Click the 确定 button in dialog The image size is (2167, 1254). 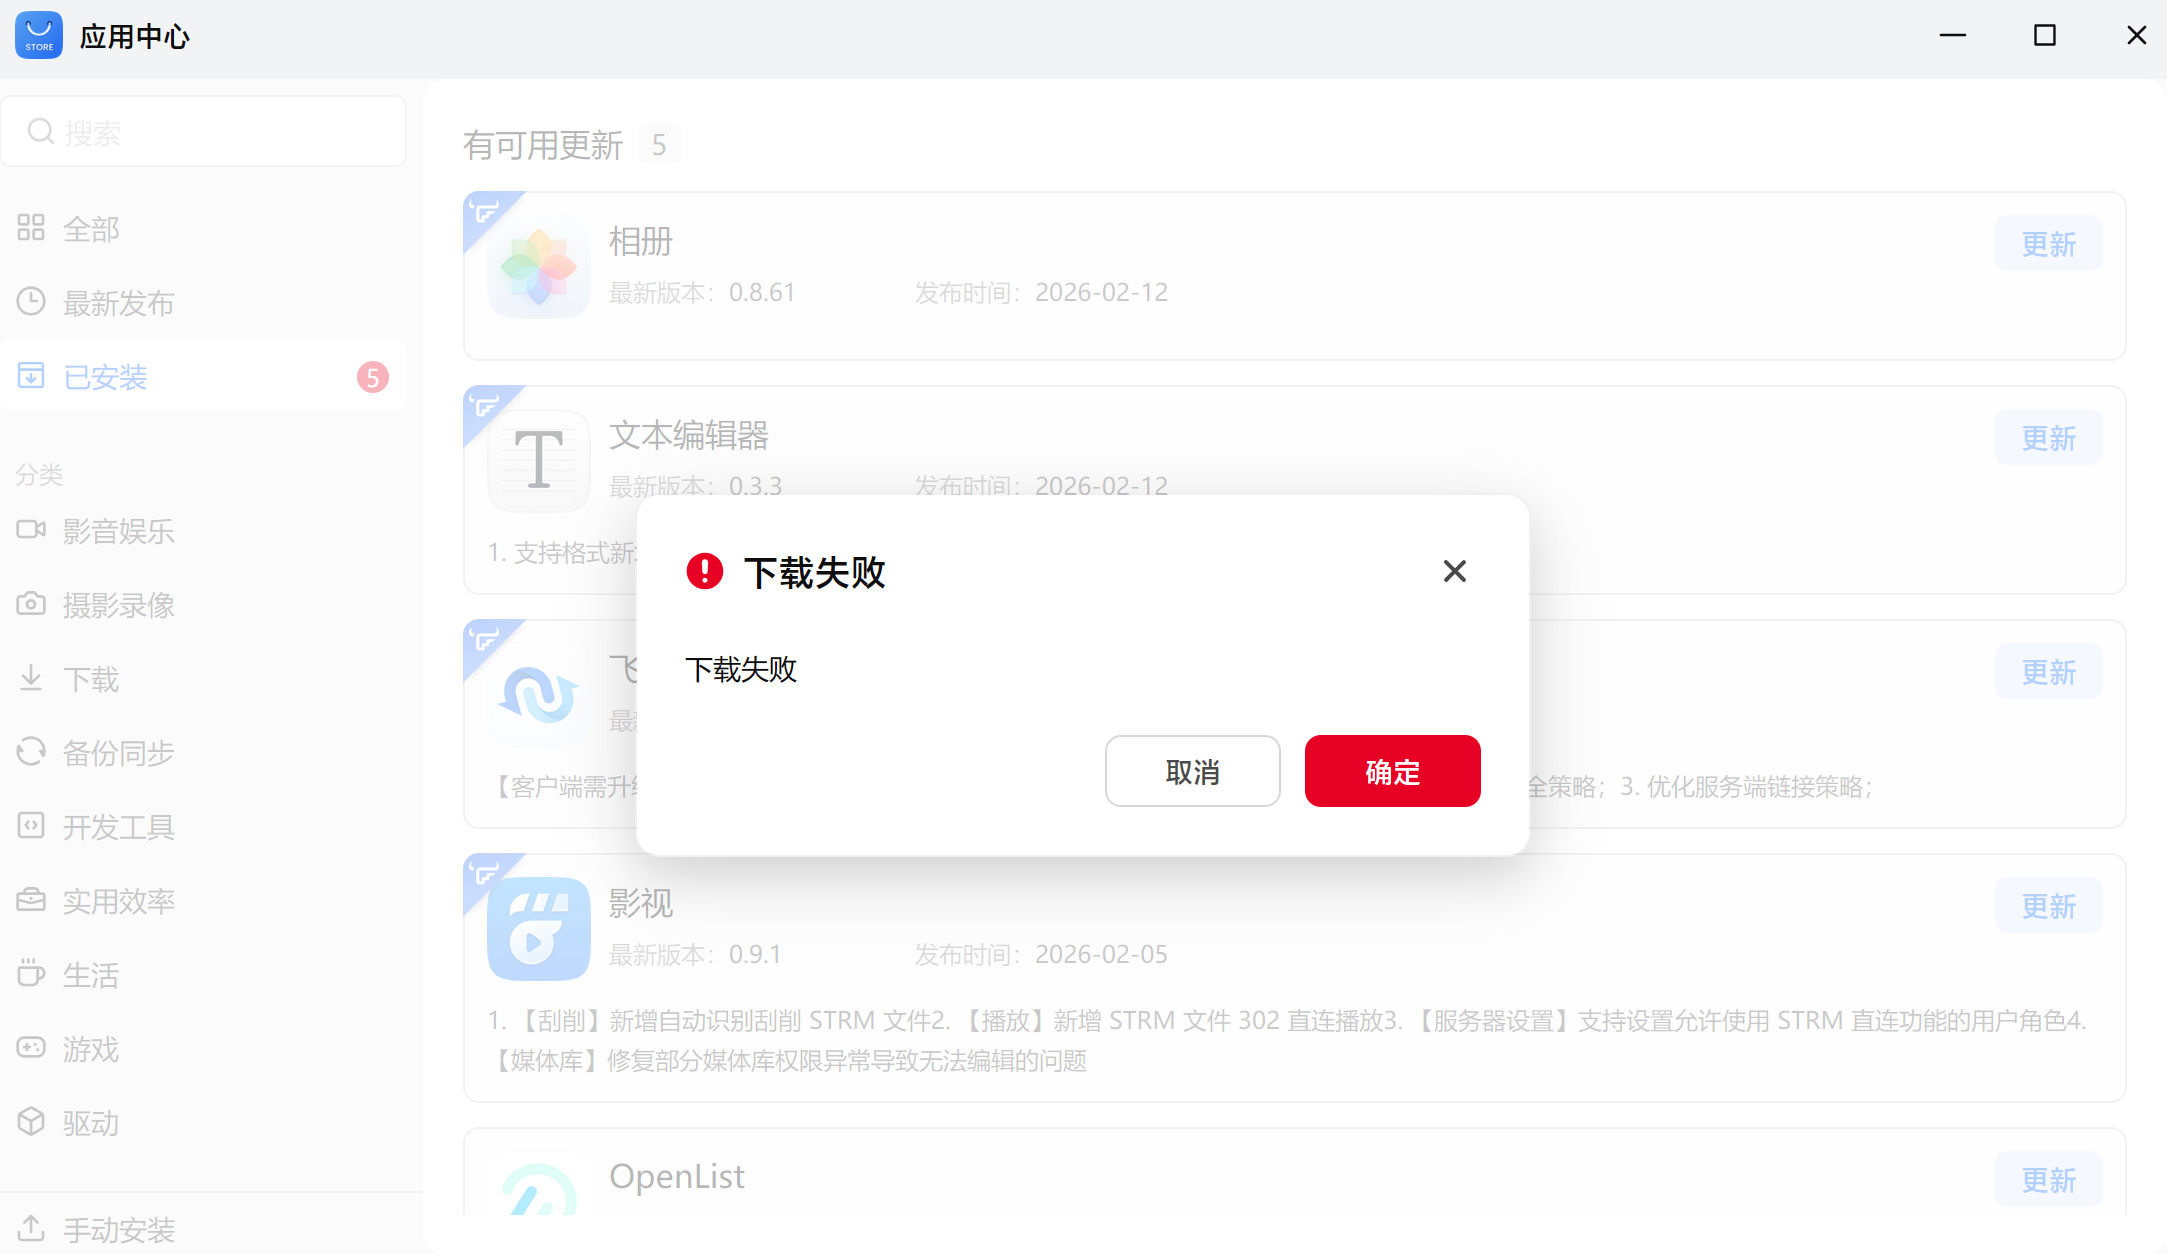click(1391, 771)
